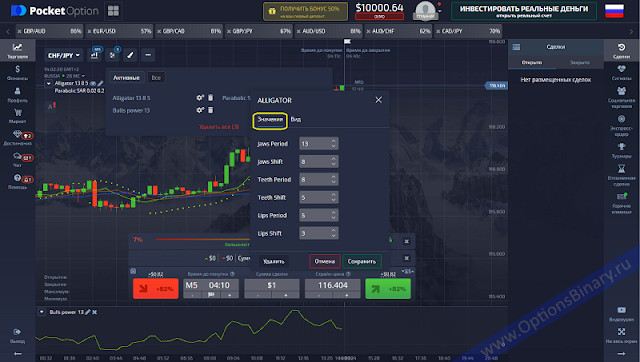
Task: Click the Lips Period value field
Action: (318, 215)
